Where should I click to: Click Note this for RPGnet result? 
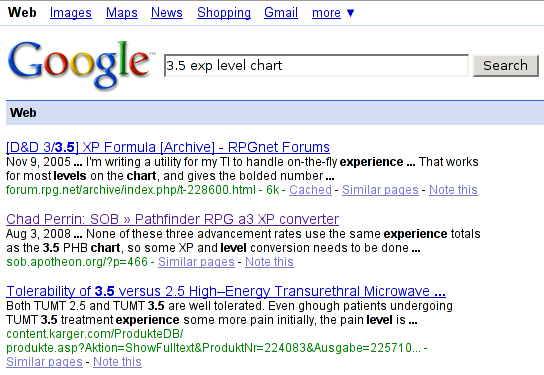[453, 190]
